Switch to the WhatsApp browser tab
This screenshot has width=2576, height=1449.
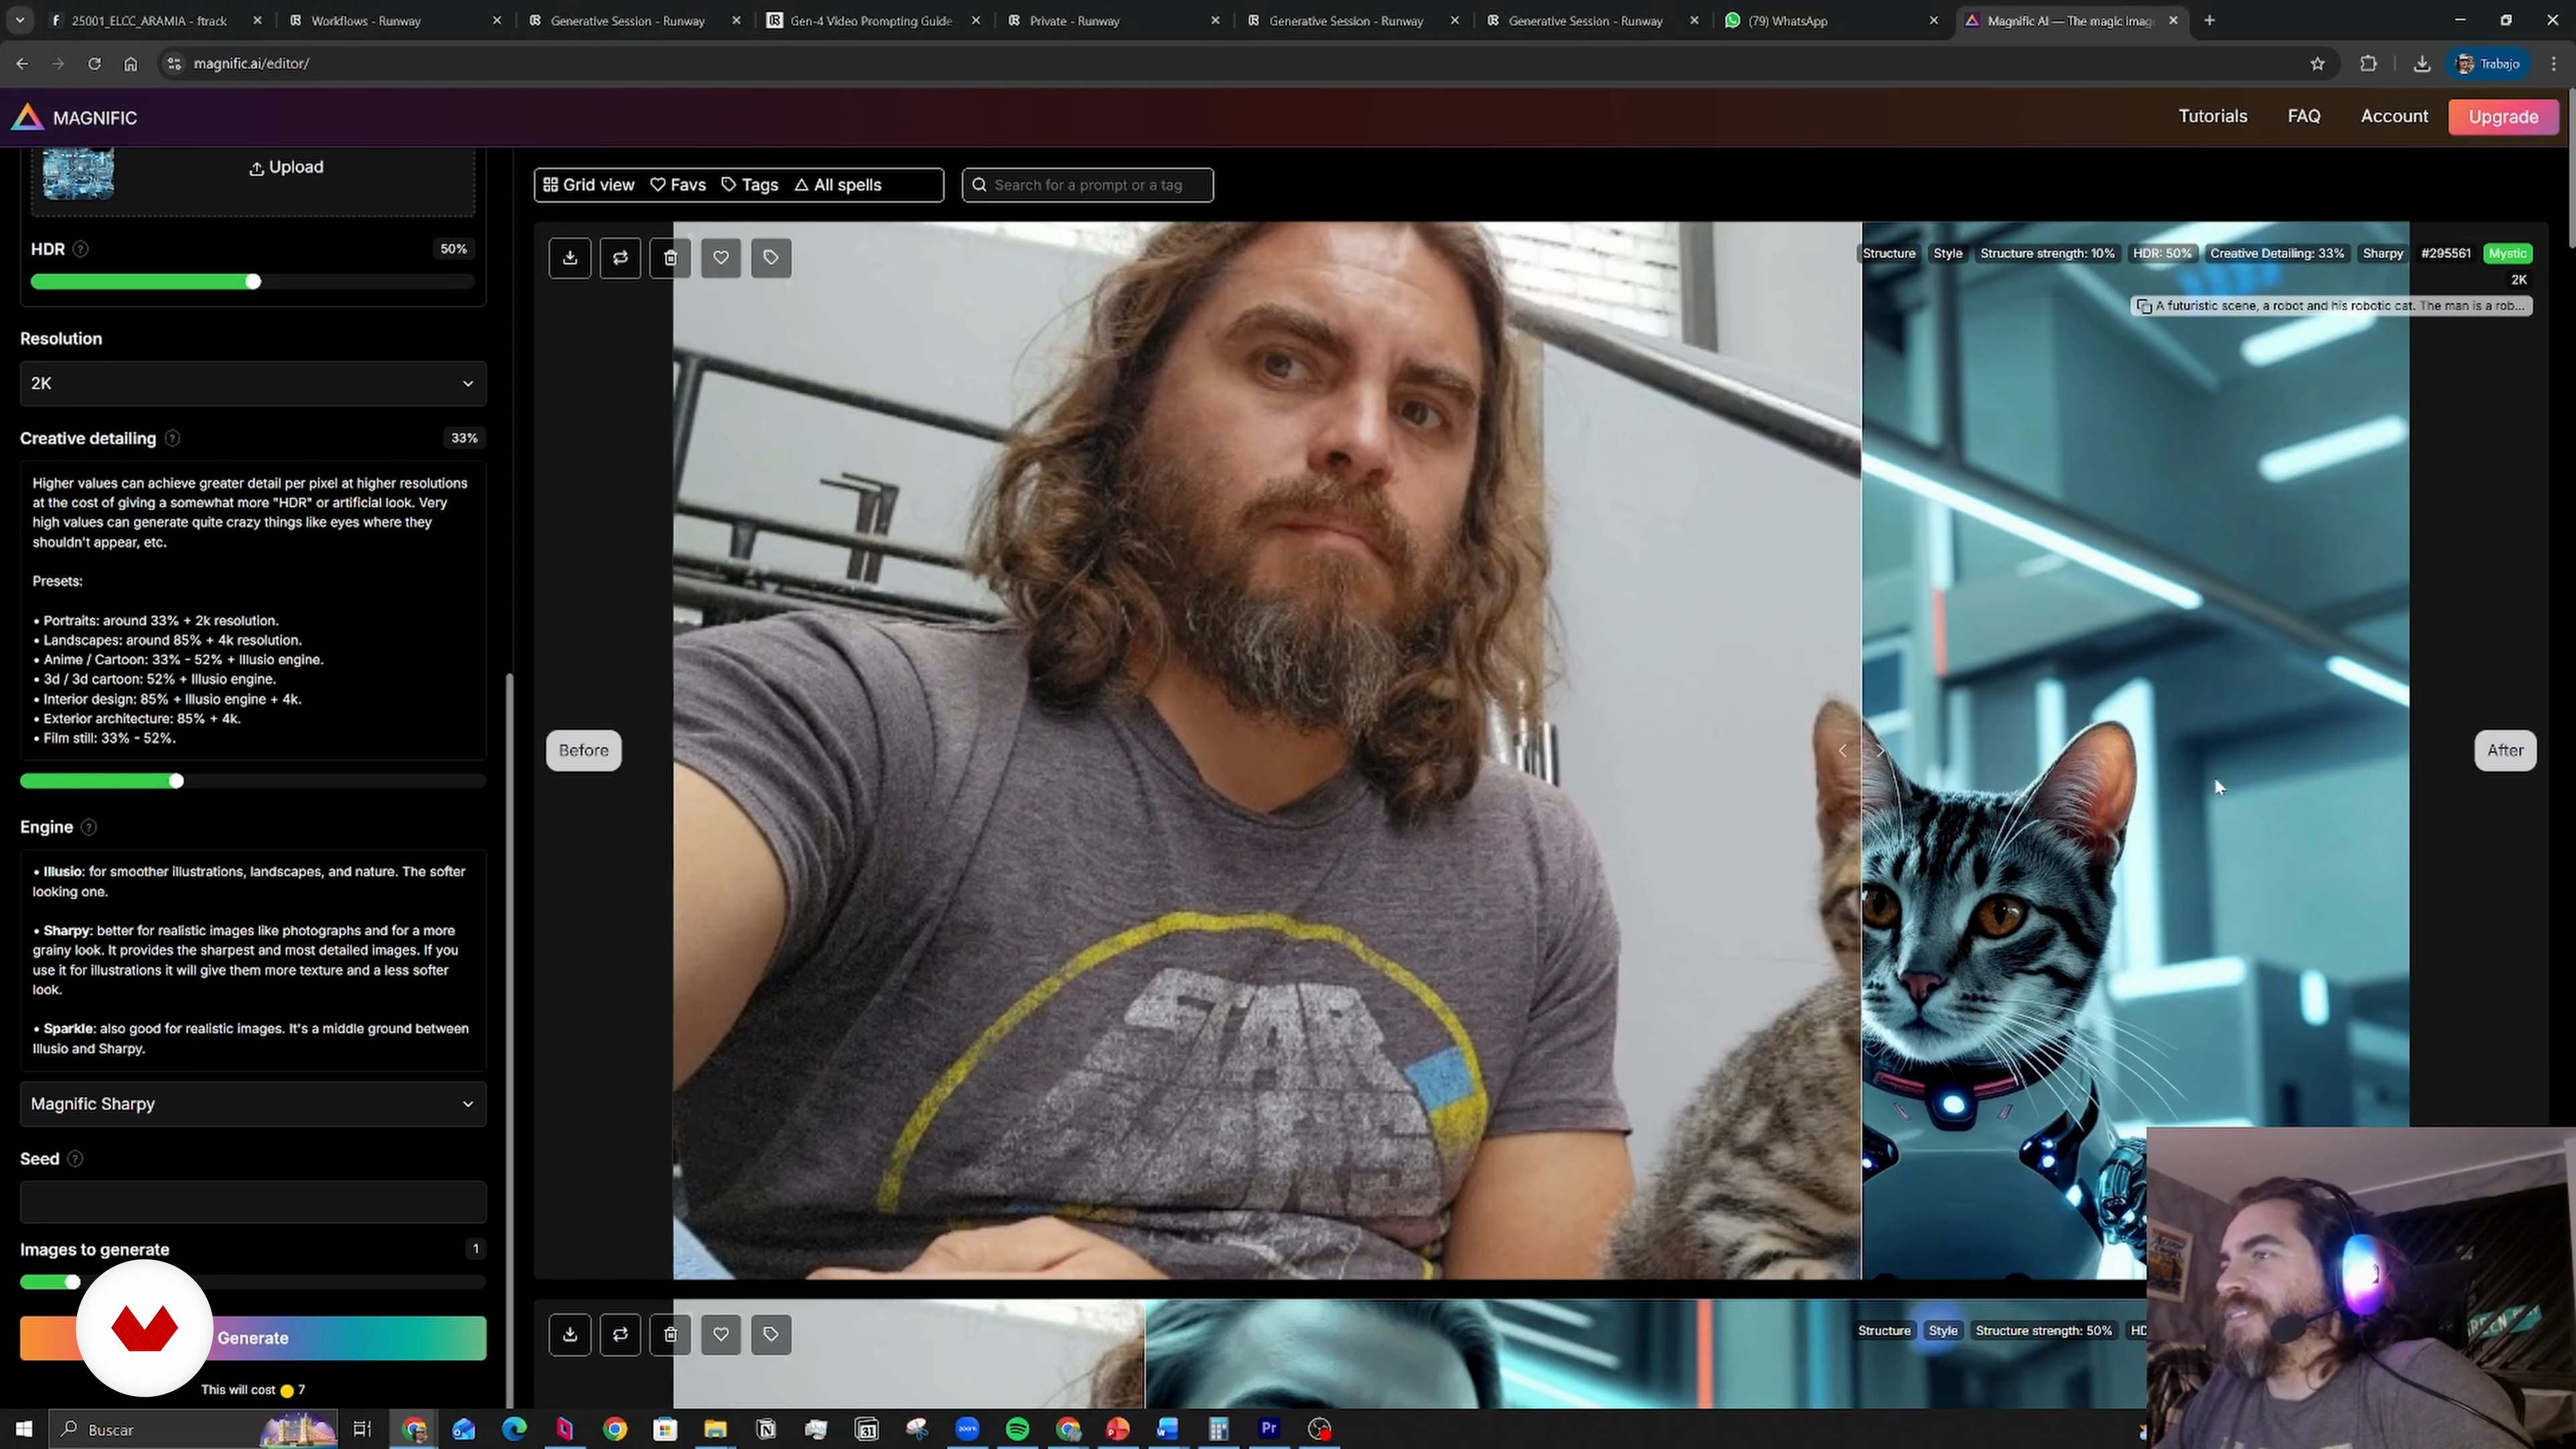tap(1787, 20)
